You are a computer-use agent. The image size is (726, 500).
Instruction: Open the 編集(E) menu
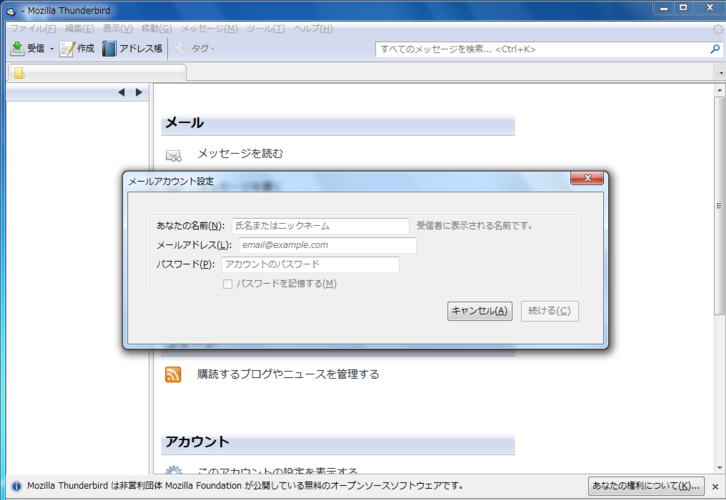(x=79, y=29)
